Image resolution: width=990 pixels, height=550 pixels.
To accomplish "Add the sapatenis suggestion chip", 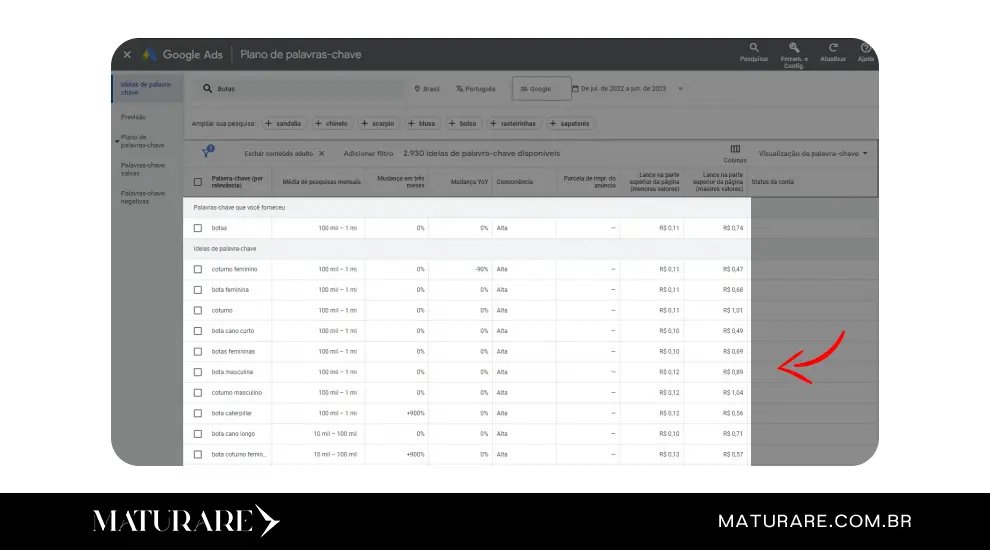I will [x=570, y=124].
